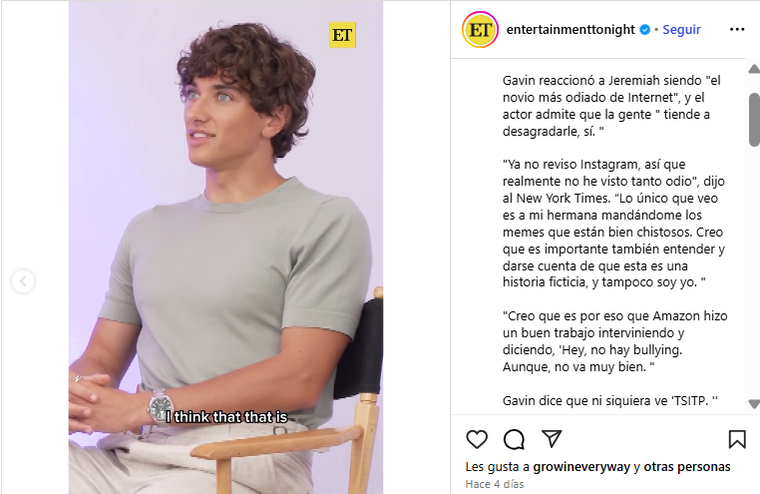Click the caption paragraph mentioning Amazon
Image resolution: width=760 pixels, height=494 pixels.
[615, 341]
